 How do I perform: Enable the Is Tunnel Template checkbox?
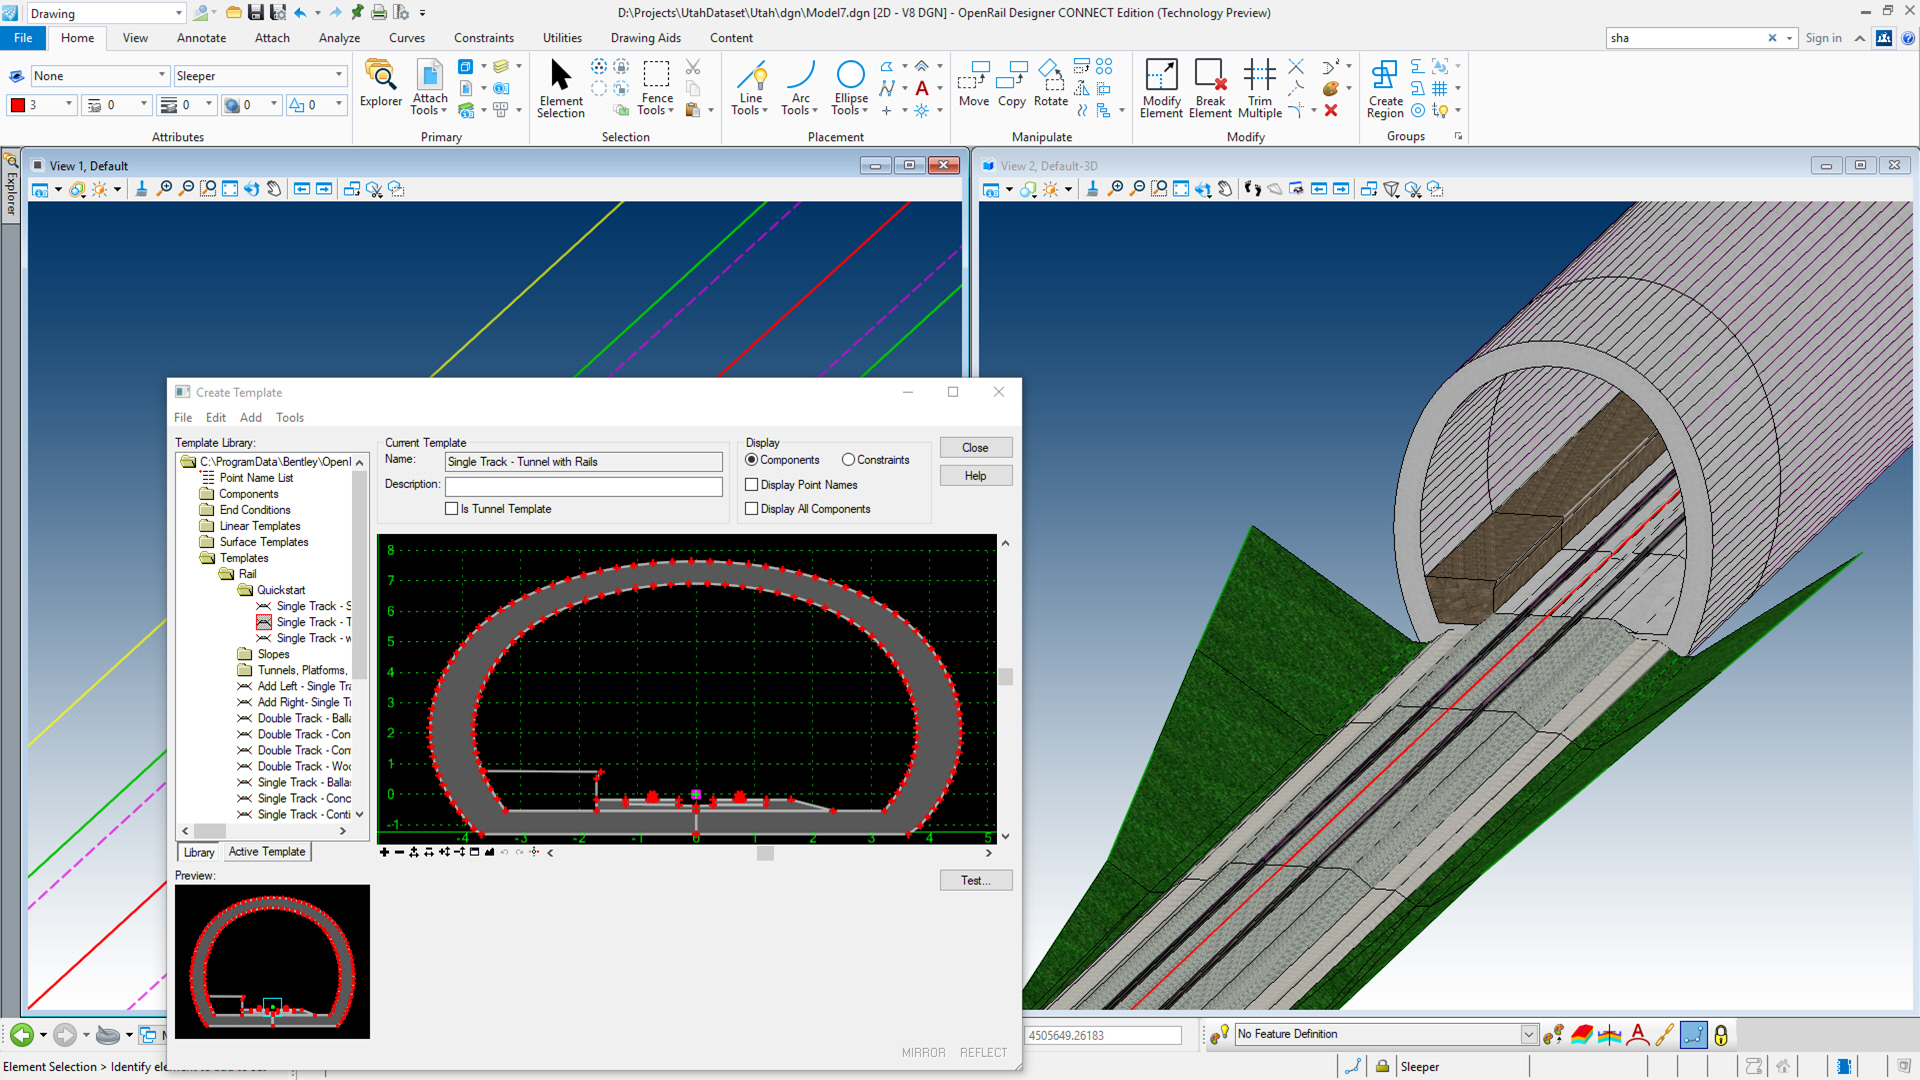tap(452, 509)
